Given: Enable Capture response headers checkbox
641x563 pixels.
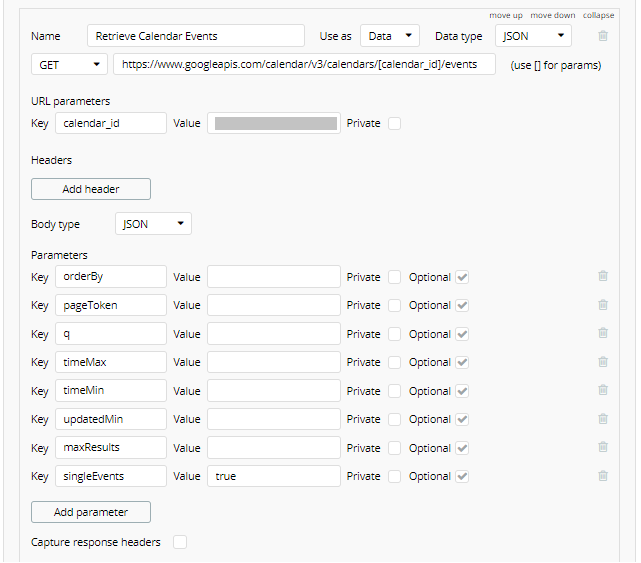Looking at the screenshot, I should coord(180,542).
